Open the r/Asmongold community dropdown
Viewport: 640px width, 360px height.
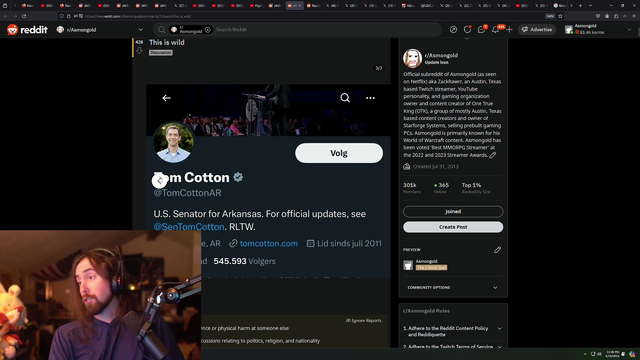(100, 29)
